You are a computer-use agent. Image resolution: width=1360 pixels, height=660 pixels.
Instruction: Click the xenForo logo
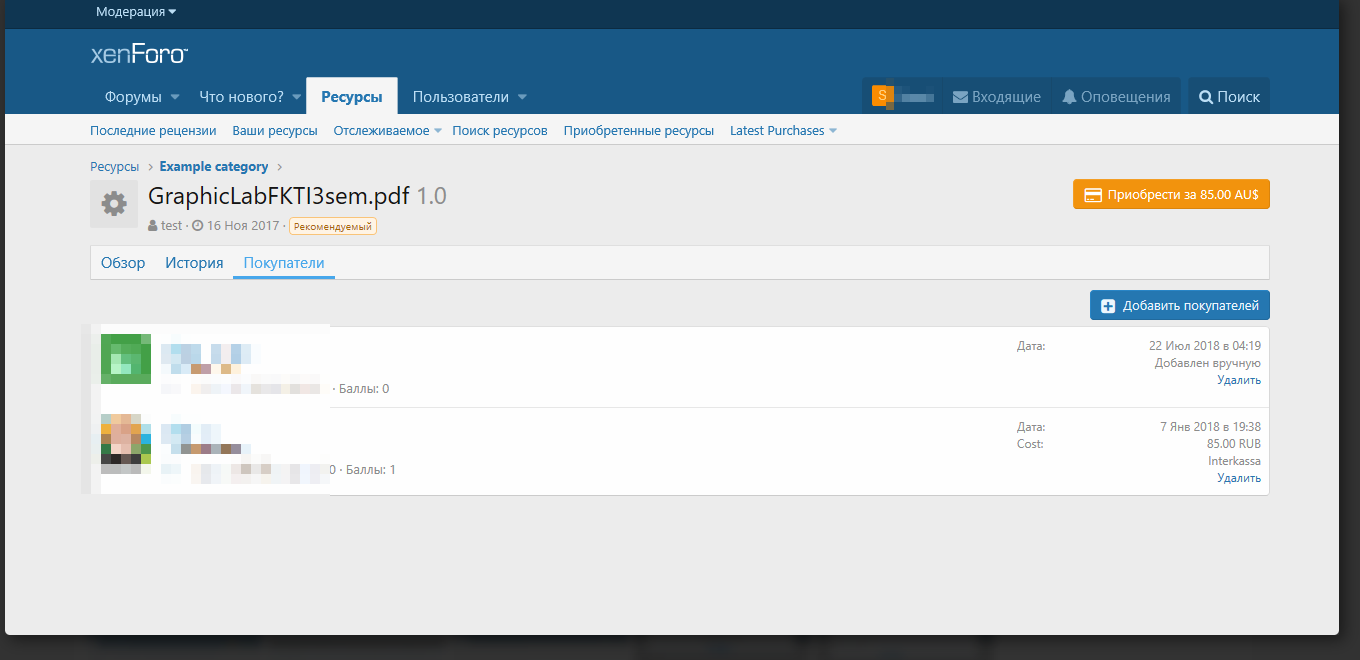click(x=139, y=54)
